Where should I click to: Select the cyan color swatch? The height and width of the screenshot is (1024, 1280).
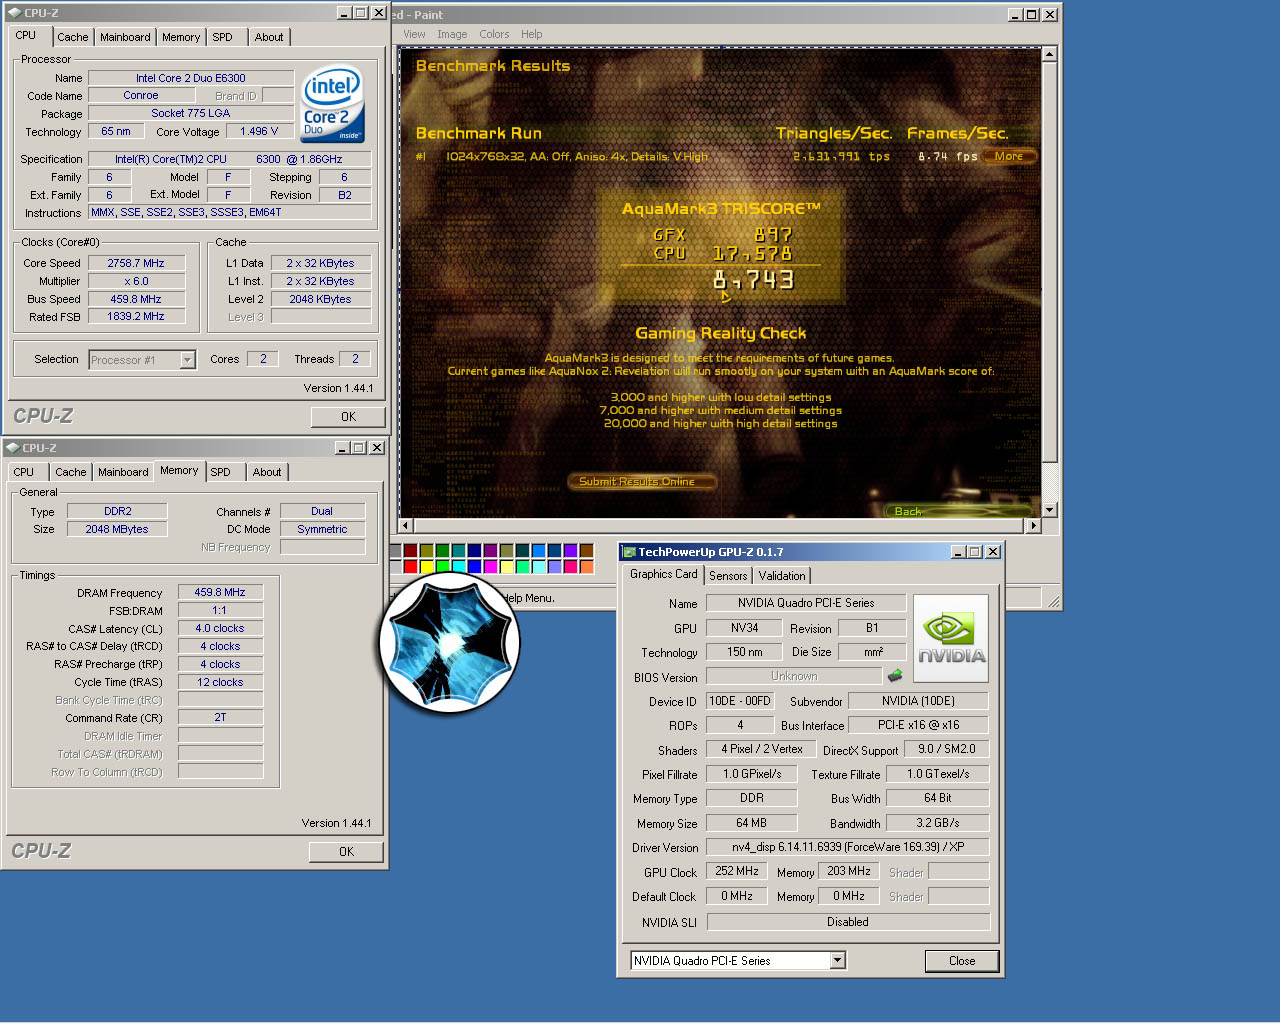(x=458, y=567)
